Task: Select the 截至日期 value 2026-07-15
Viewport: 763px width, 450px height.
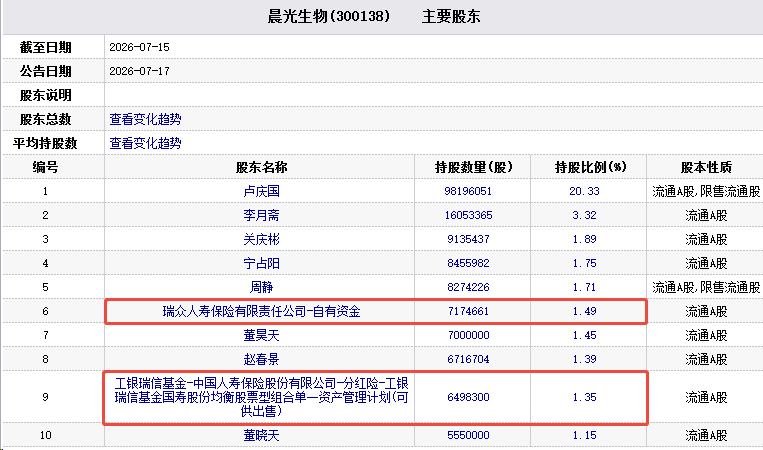Action: [x=139, y=47]
